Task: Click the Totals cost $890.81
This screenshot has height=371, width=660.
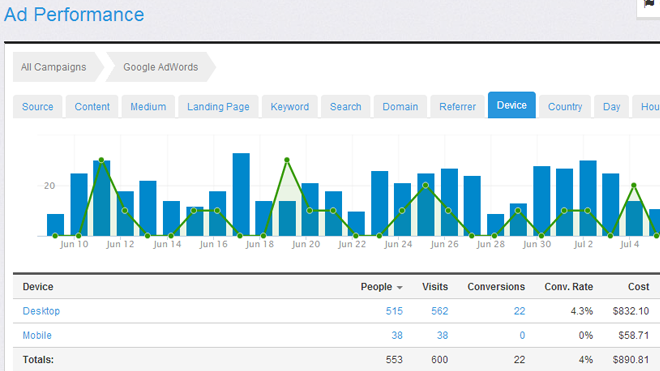Action: pos(631,360)
